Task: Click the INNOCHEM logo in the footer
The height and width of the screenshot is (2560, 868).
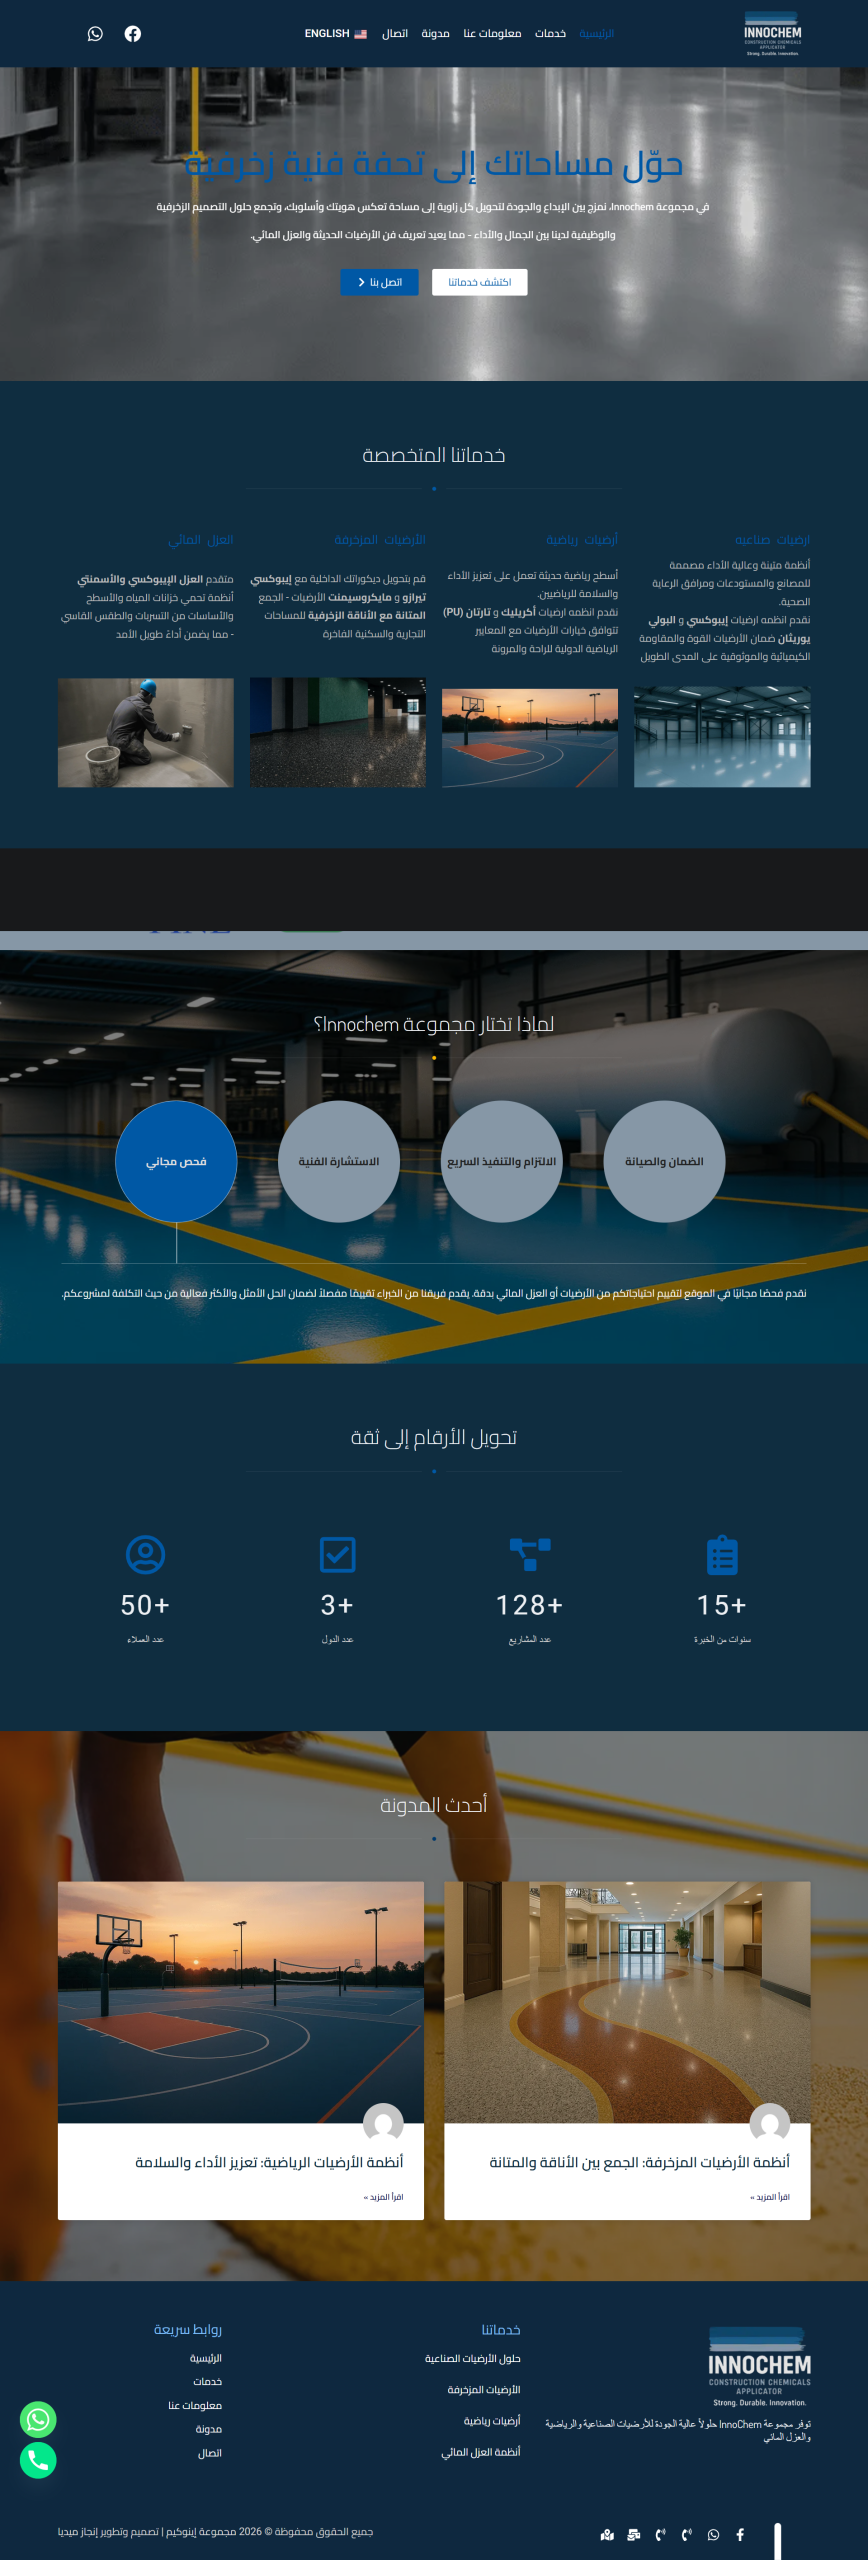Action: point(760,2367)
